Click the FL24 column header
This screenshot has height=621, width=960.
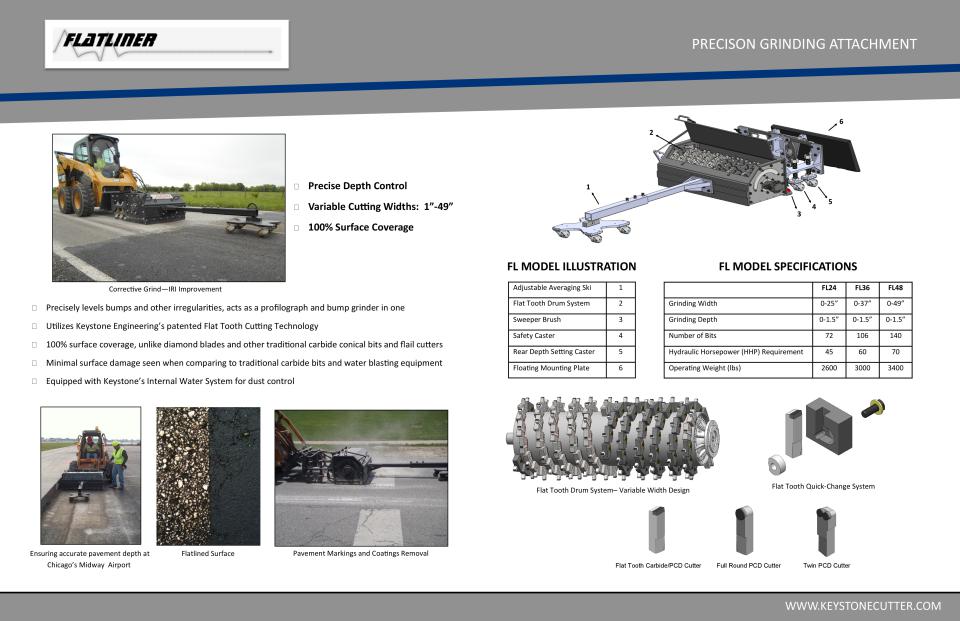[x=829, y=288]
